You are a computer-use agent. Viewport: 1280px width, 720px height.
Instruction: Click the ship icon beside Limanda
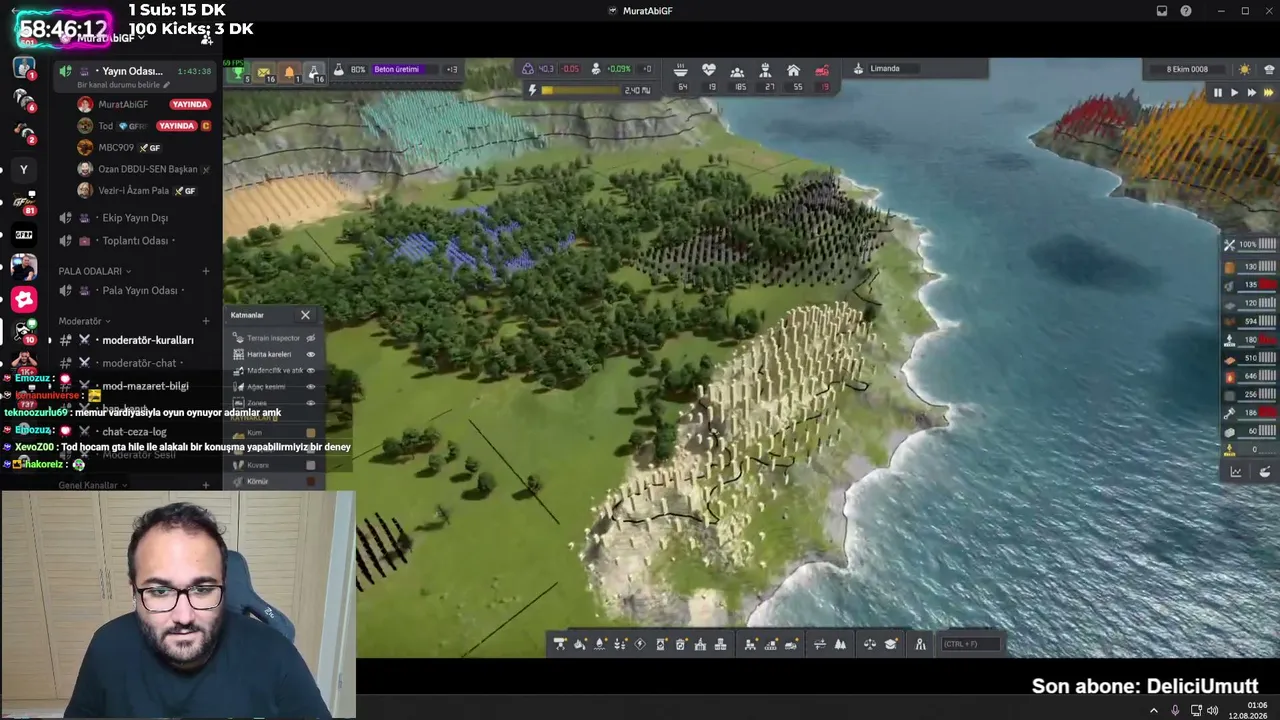coord(858,69)
